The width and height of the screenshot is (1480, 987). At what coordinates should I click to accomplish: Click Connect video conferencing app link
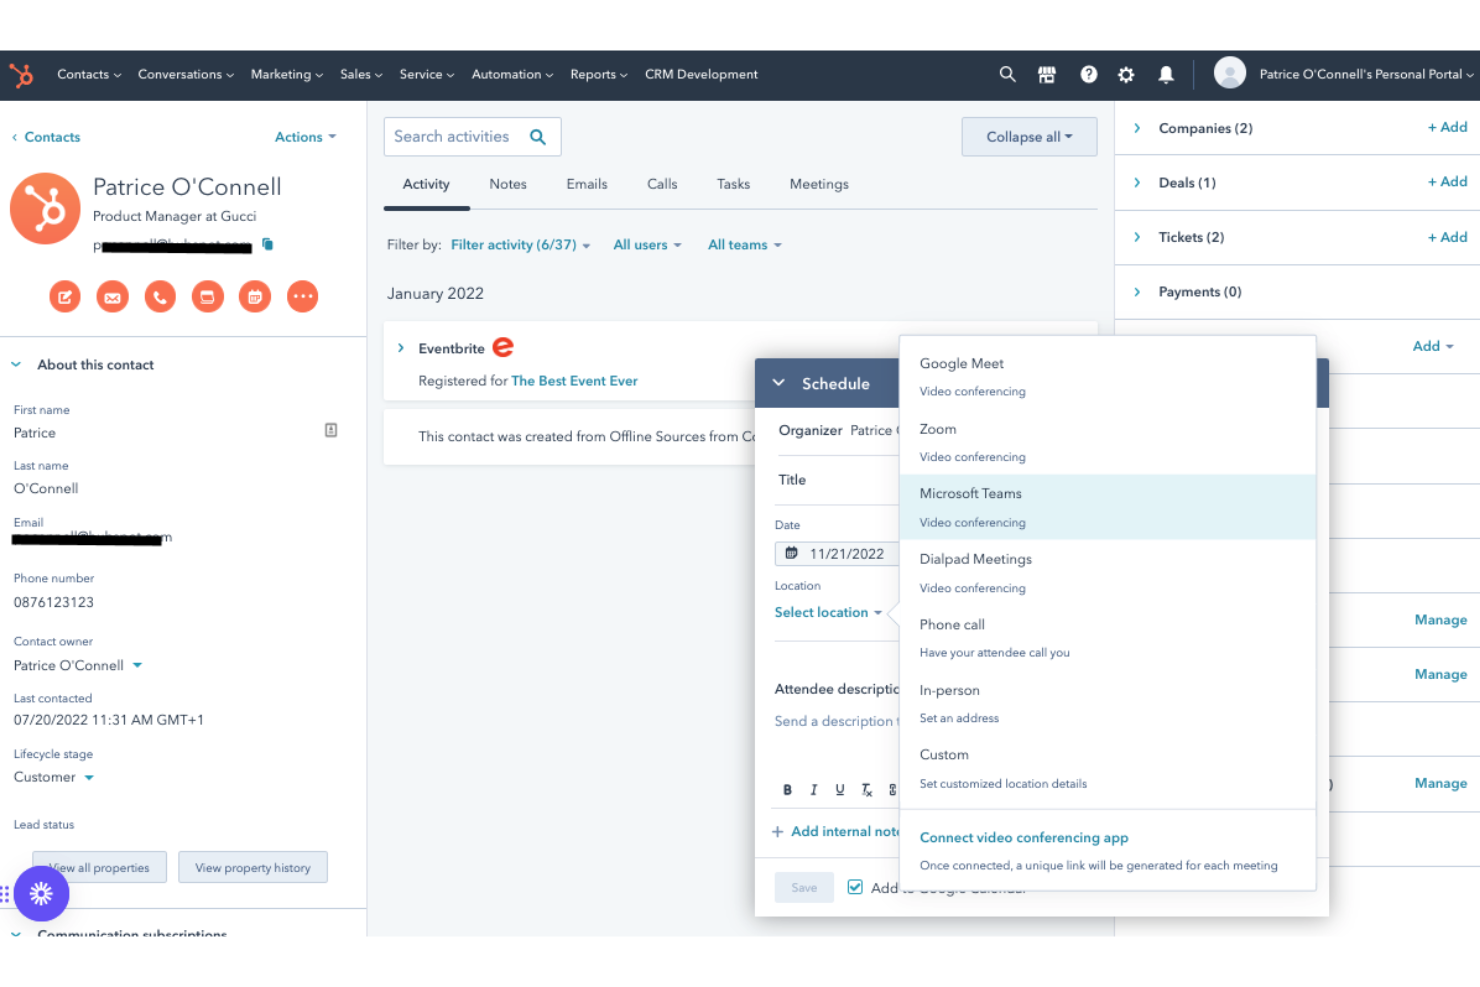[1023, 838]
